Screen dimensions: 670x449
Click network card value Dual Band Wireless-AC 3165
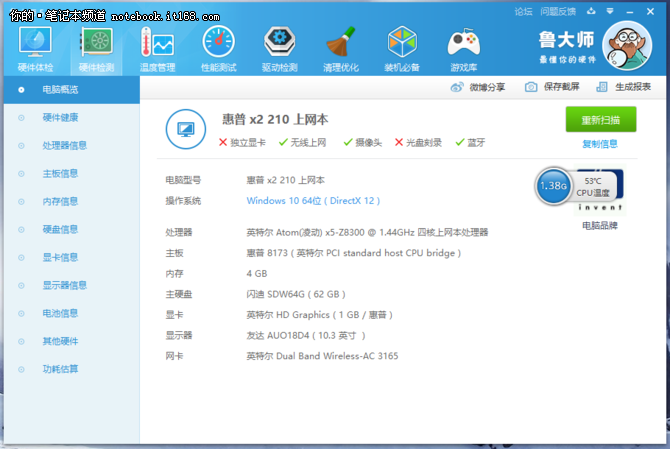[x=322, y=356]
